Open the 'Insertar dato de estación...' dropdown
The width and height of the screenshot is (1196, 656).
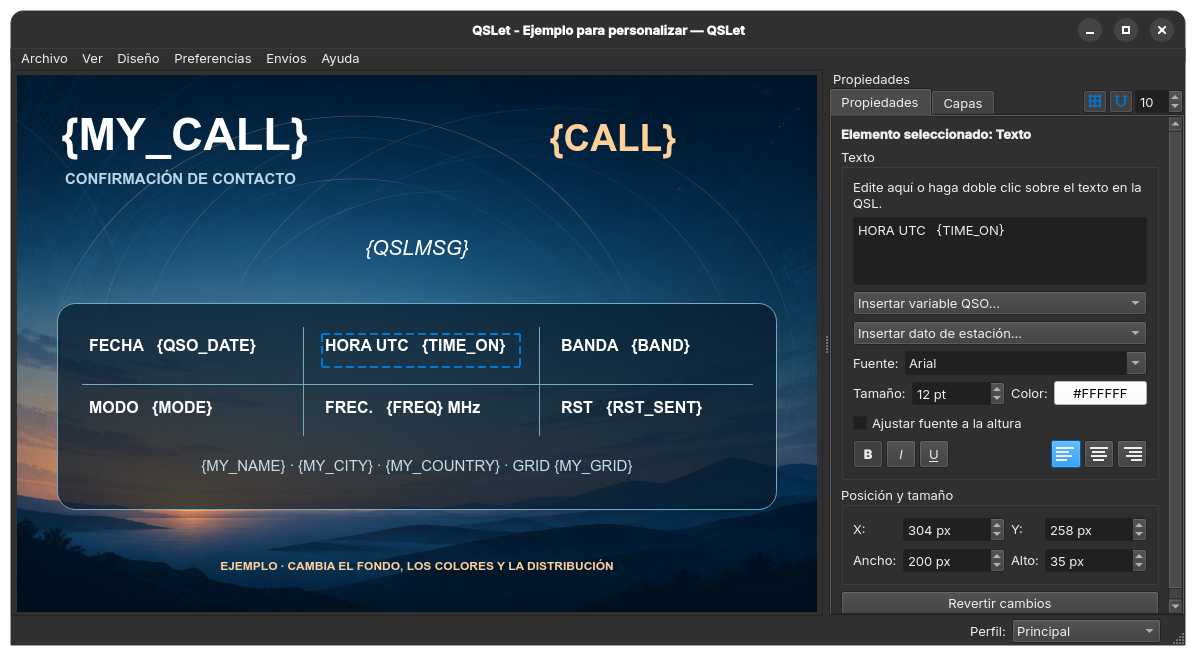pyautogui.click(x=999, y=333)
